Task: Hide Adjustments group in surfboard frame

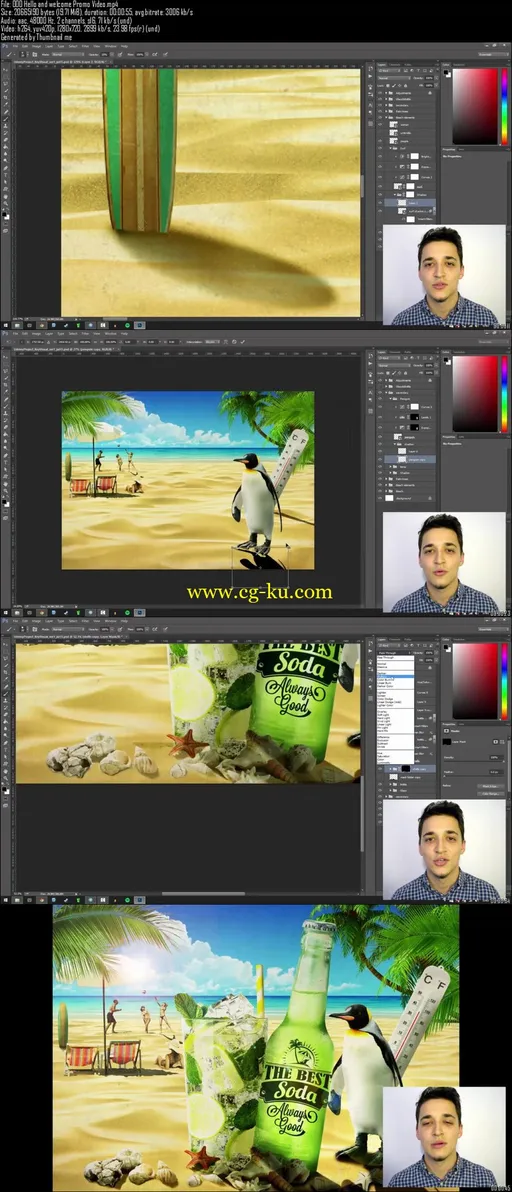Action: (380, 93)
